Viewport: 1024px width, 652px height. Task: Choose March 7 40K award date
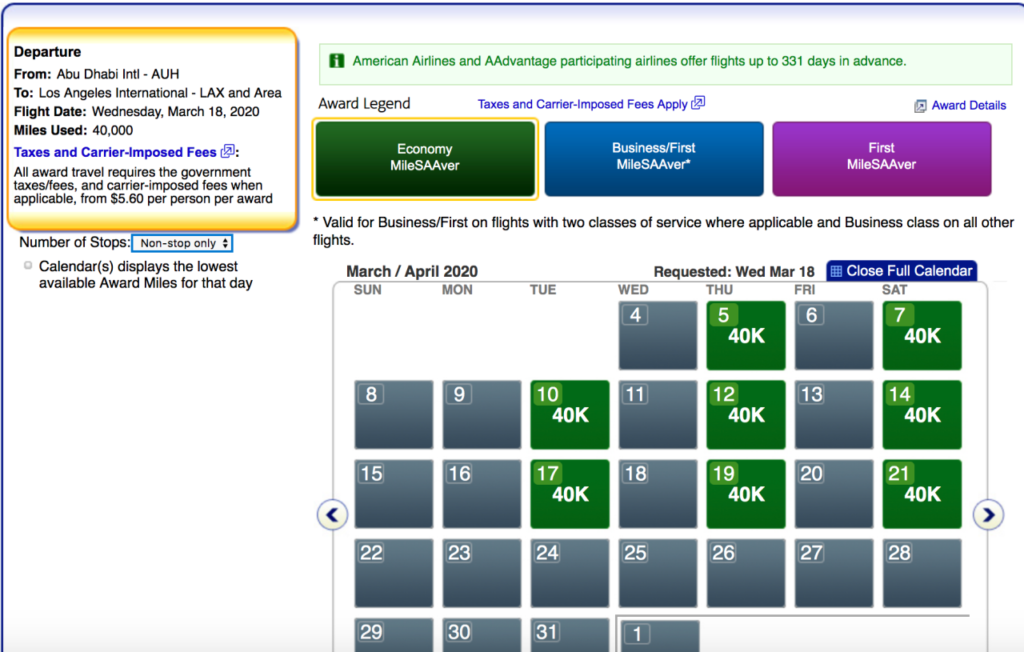(921, 335)
